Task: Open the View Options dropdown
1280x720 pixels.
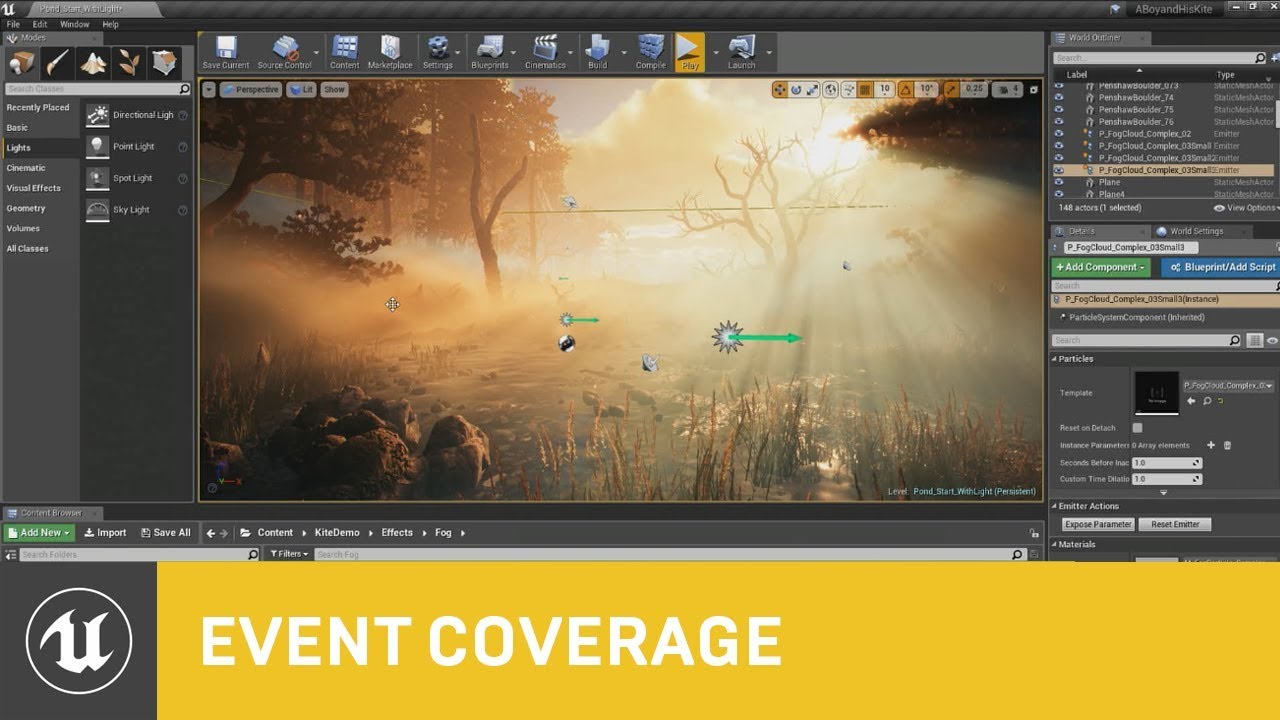Action: [x=1245, y=208]
